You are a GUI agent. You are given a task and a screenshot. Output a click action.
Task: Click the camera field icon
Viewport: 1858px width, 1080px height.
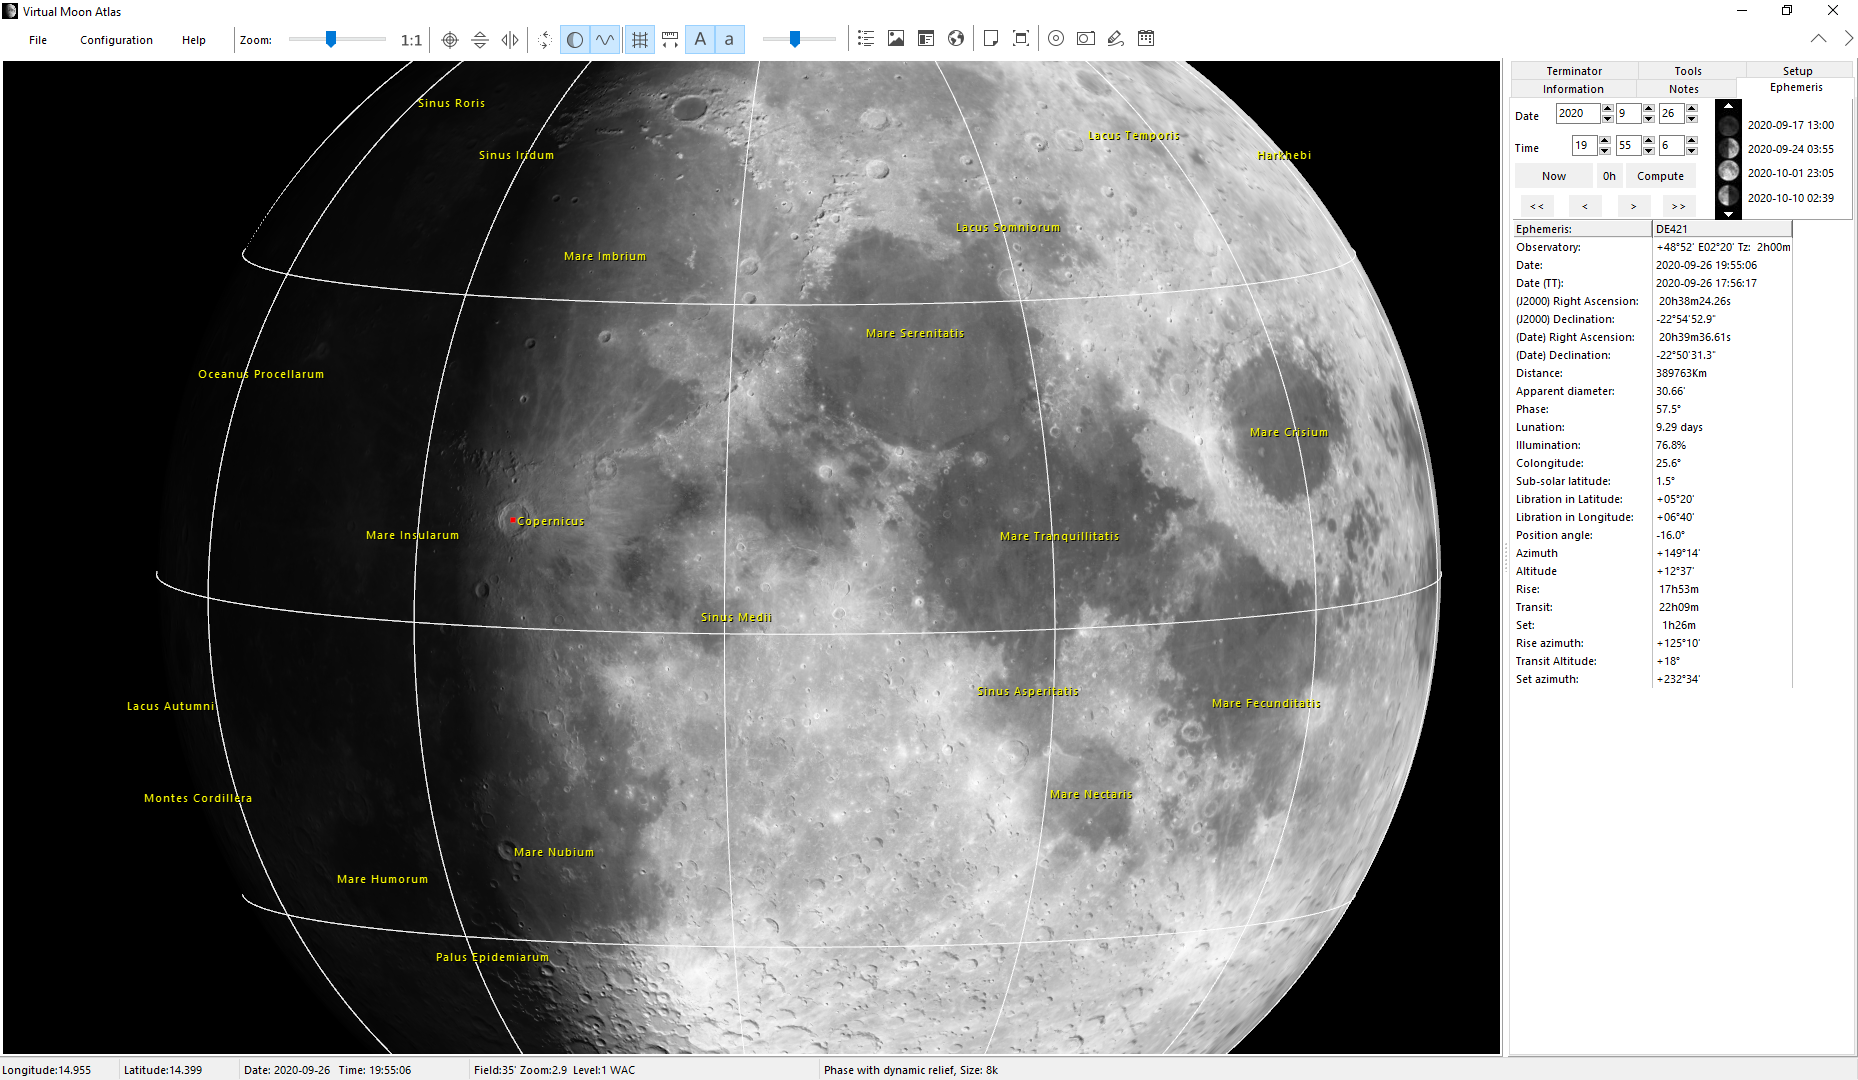coord(1086,39)
